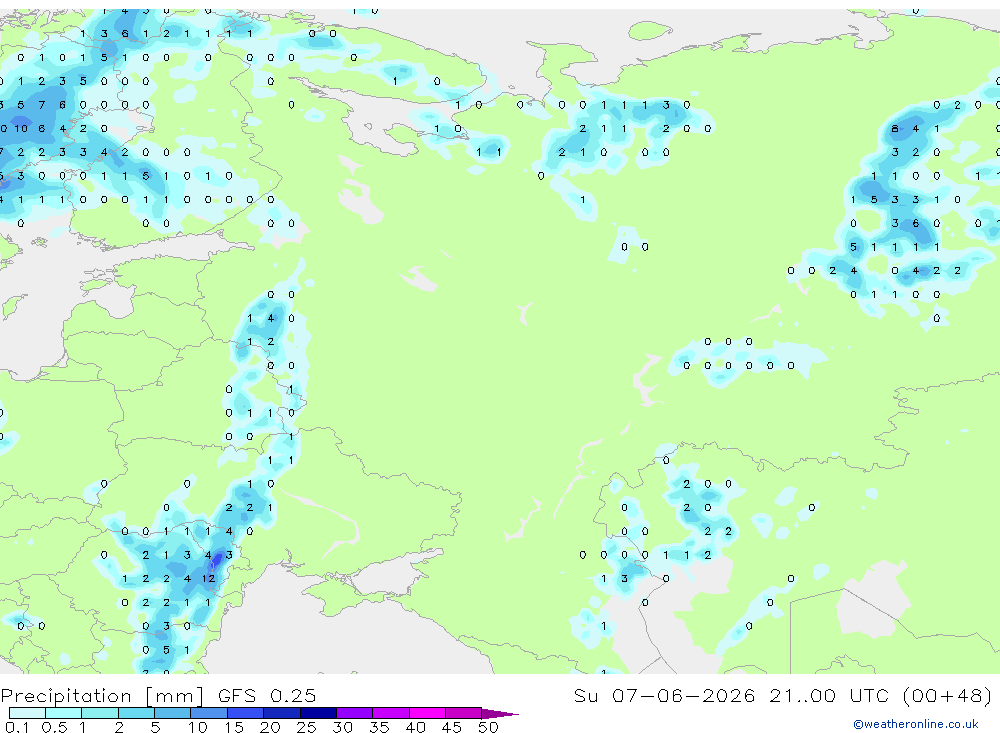This screenshot has height=733, width=1000.
Task: Pick the legend color between 10 and 15
Action: tap(209, 713)
